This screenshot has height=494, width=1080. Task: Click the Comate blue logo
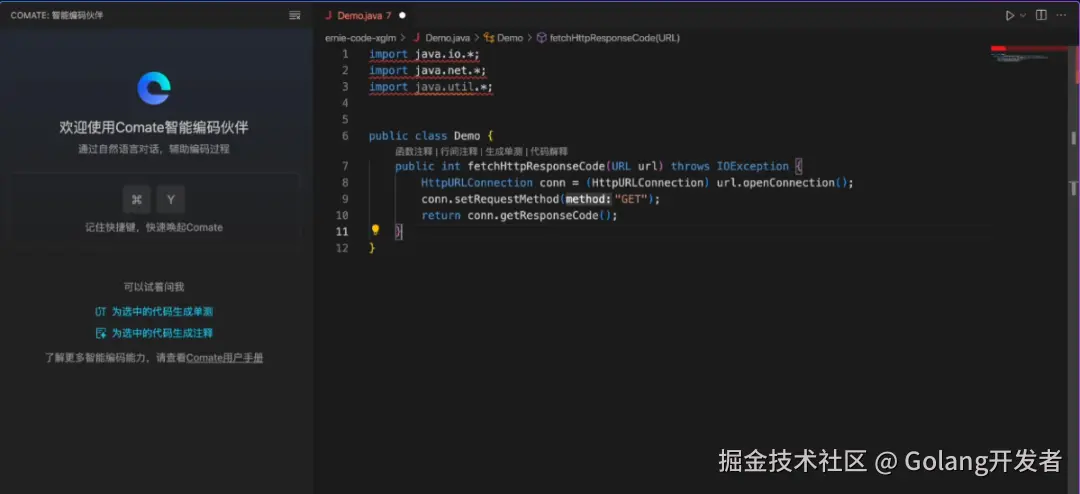(154, 88)
